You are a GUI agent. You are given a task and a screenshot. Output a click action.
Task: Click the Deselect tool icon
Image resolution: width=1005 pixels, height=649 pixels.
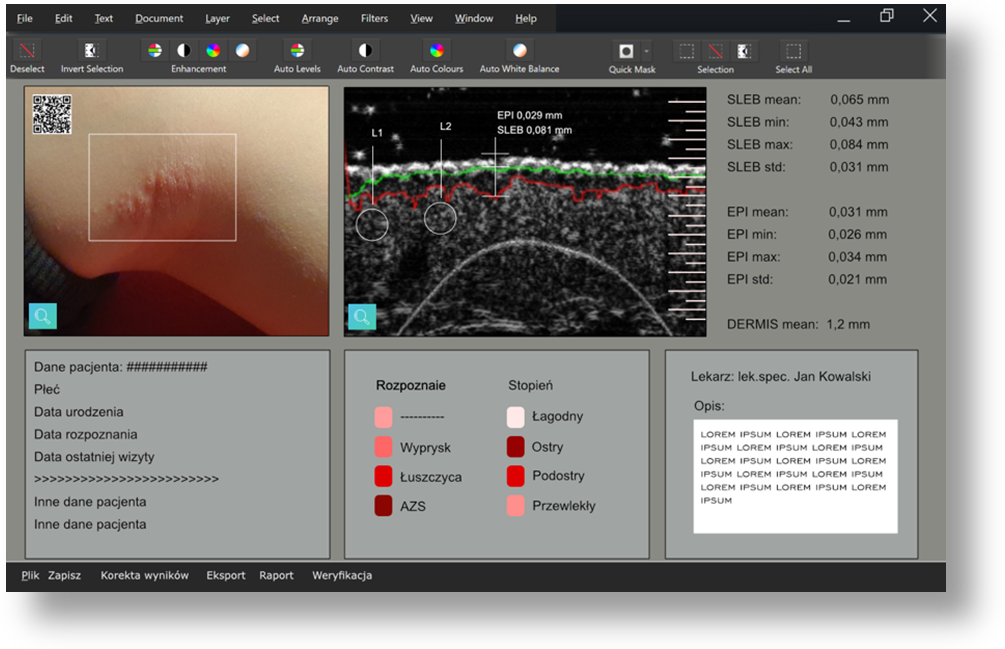tap(27, 51)
